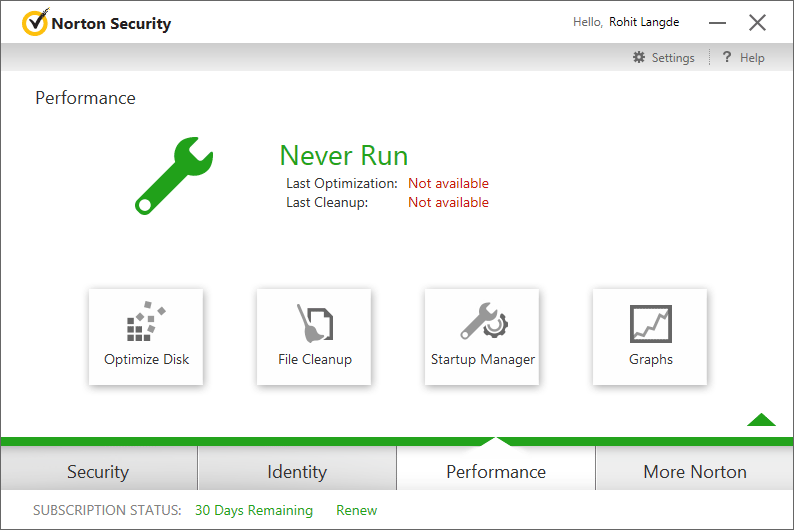Screen dimensions: 794x530
Task: Click the Last Optimization Not available value
Action: point(448,183)
